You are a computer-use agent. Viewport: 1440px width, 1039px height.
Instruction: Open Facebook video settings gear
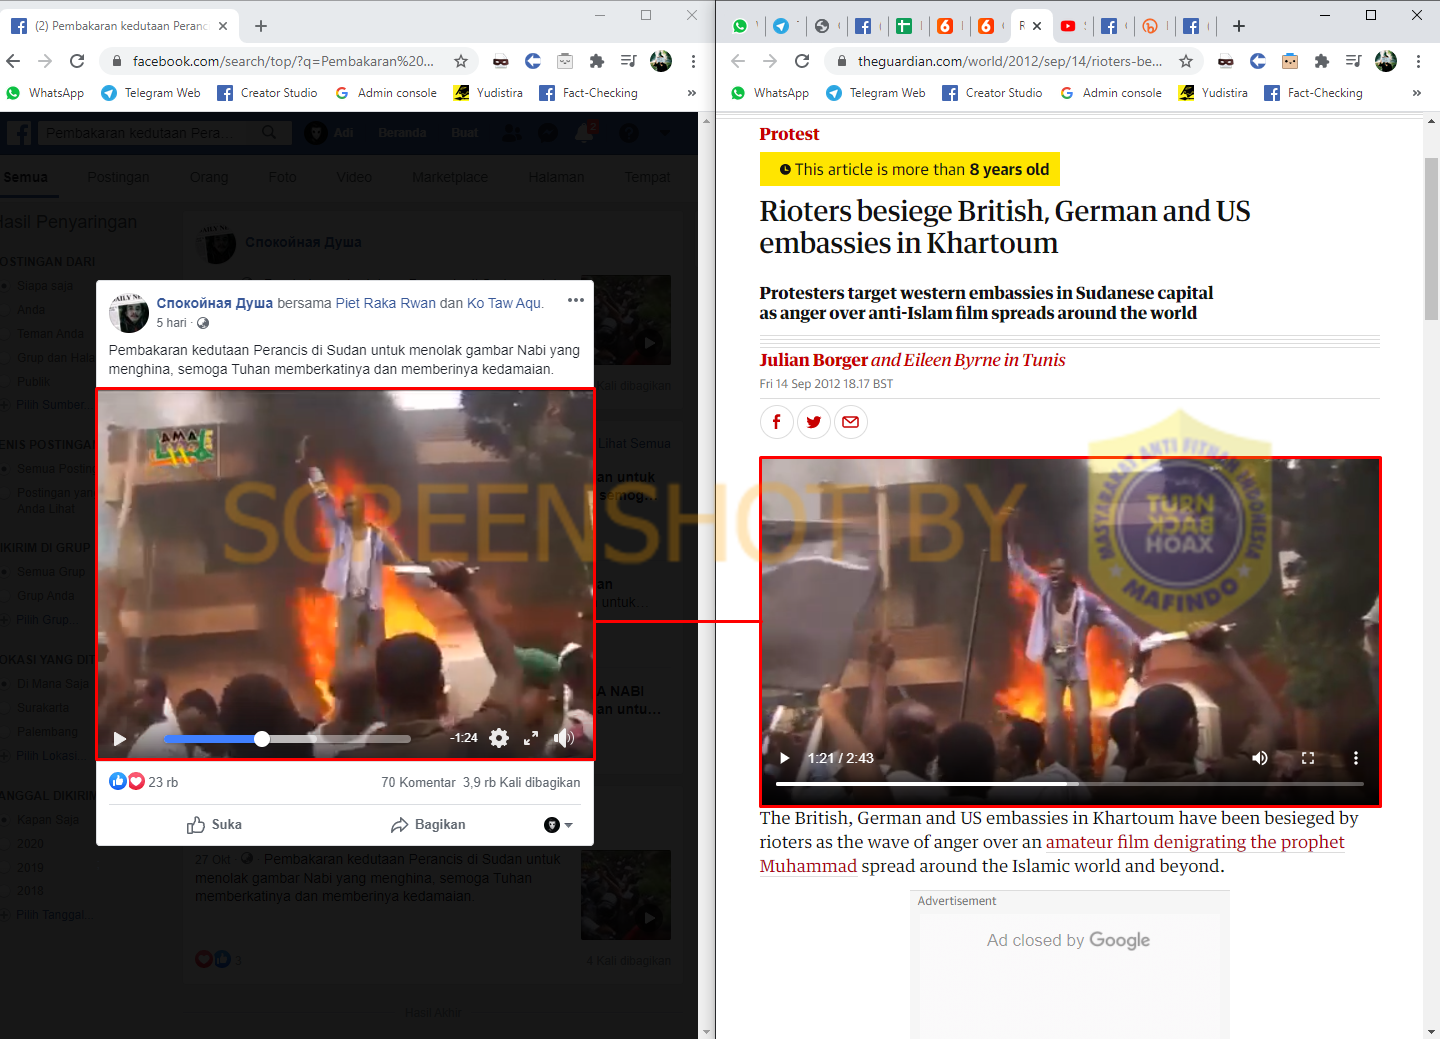click(x=499, y=738)
